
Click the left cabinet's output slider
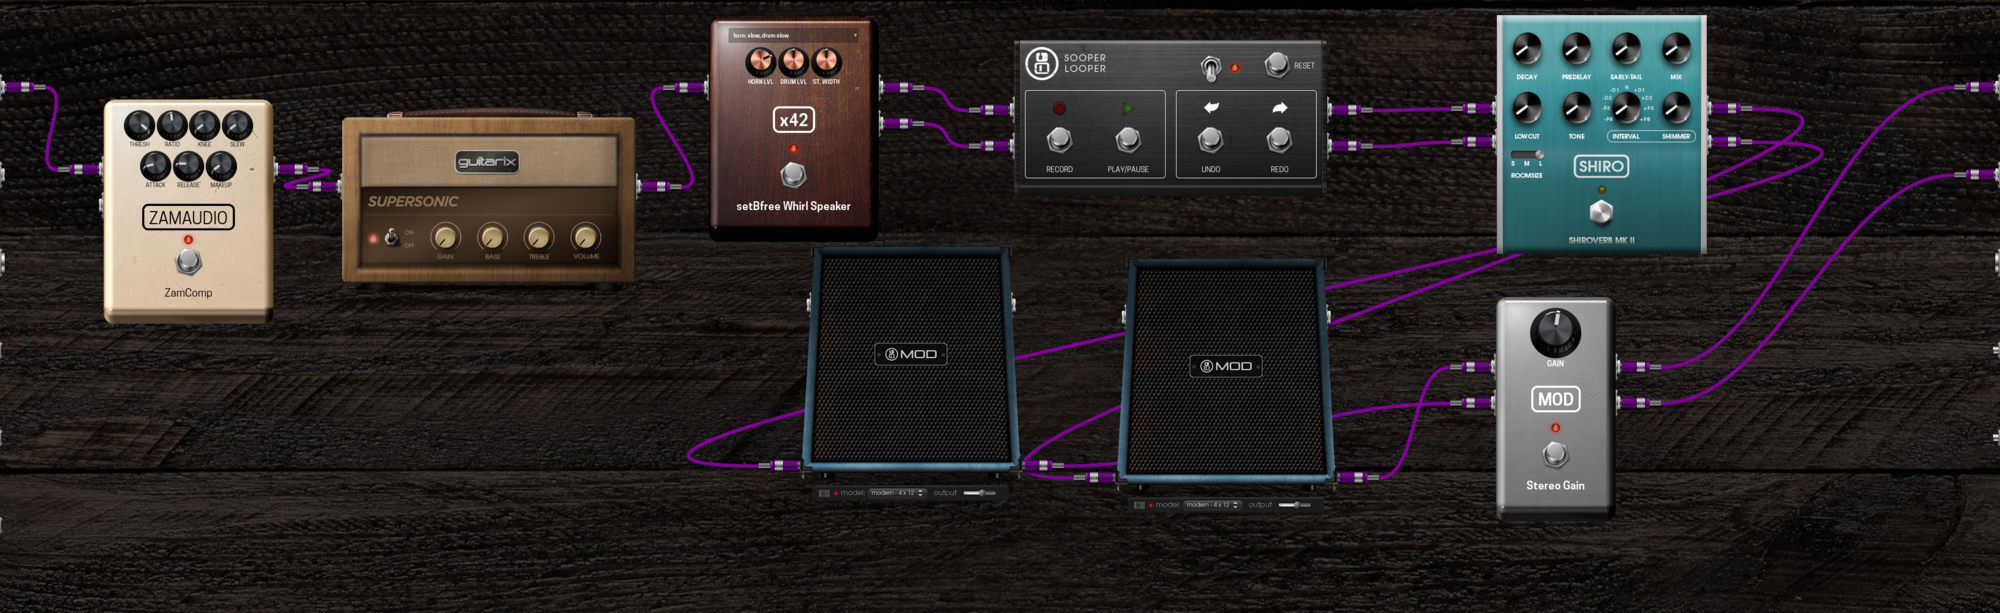pyautogui.click(x=980, y=493)
